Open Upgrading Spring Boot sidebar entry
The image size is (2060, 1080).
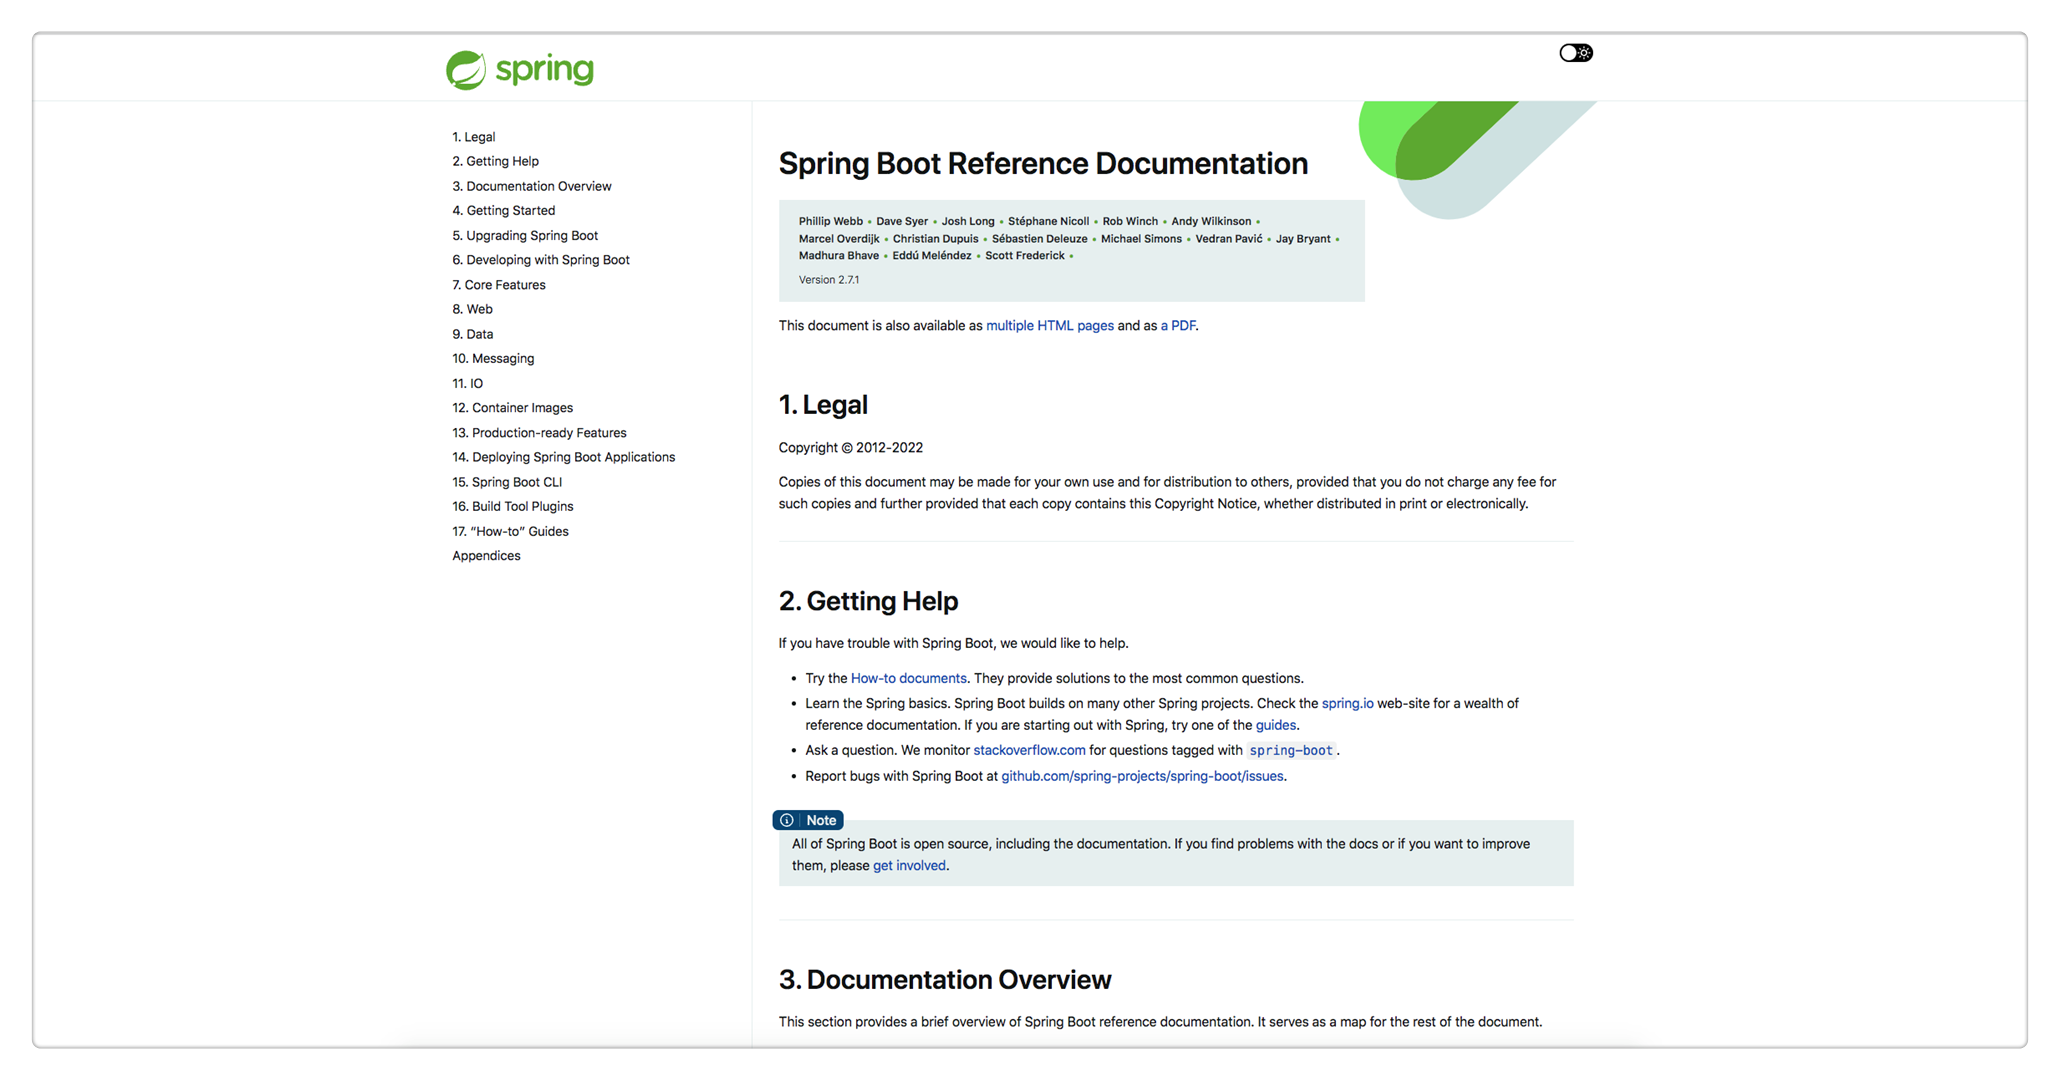click(x=525, y=235)
